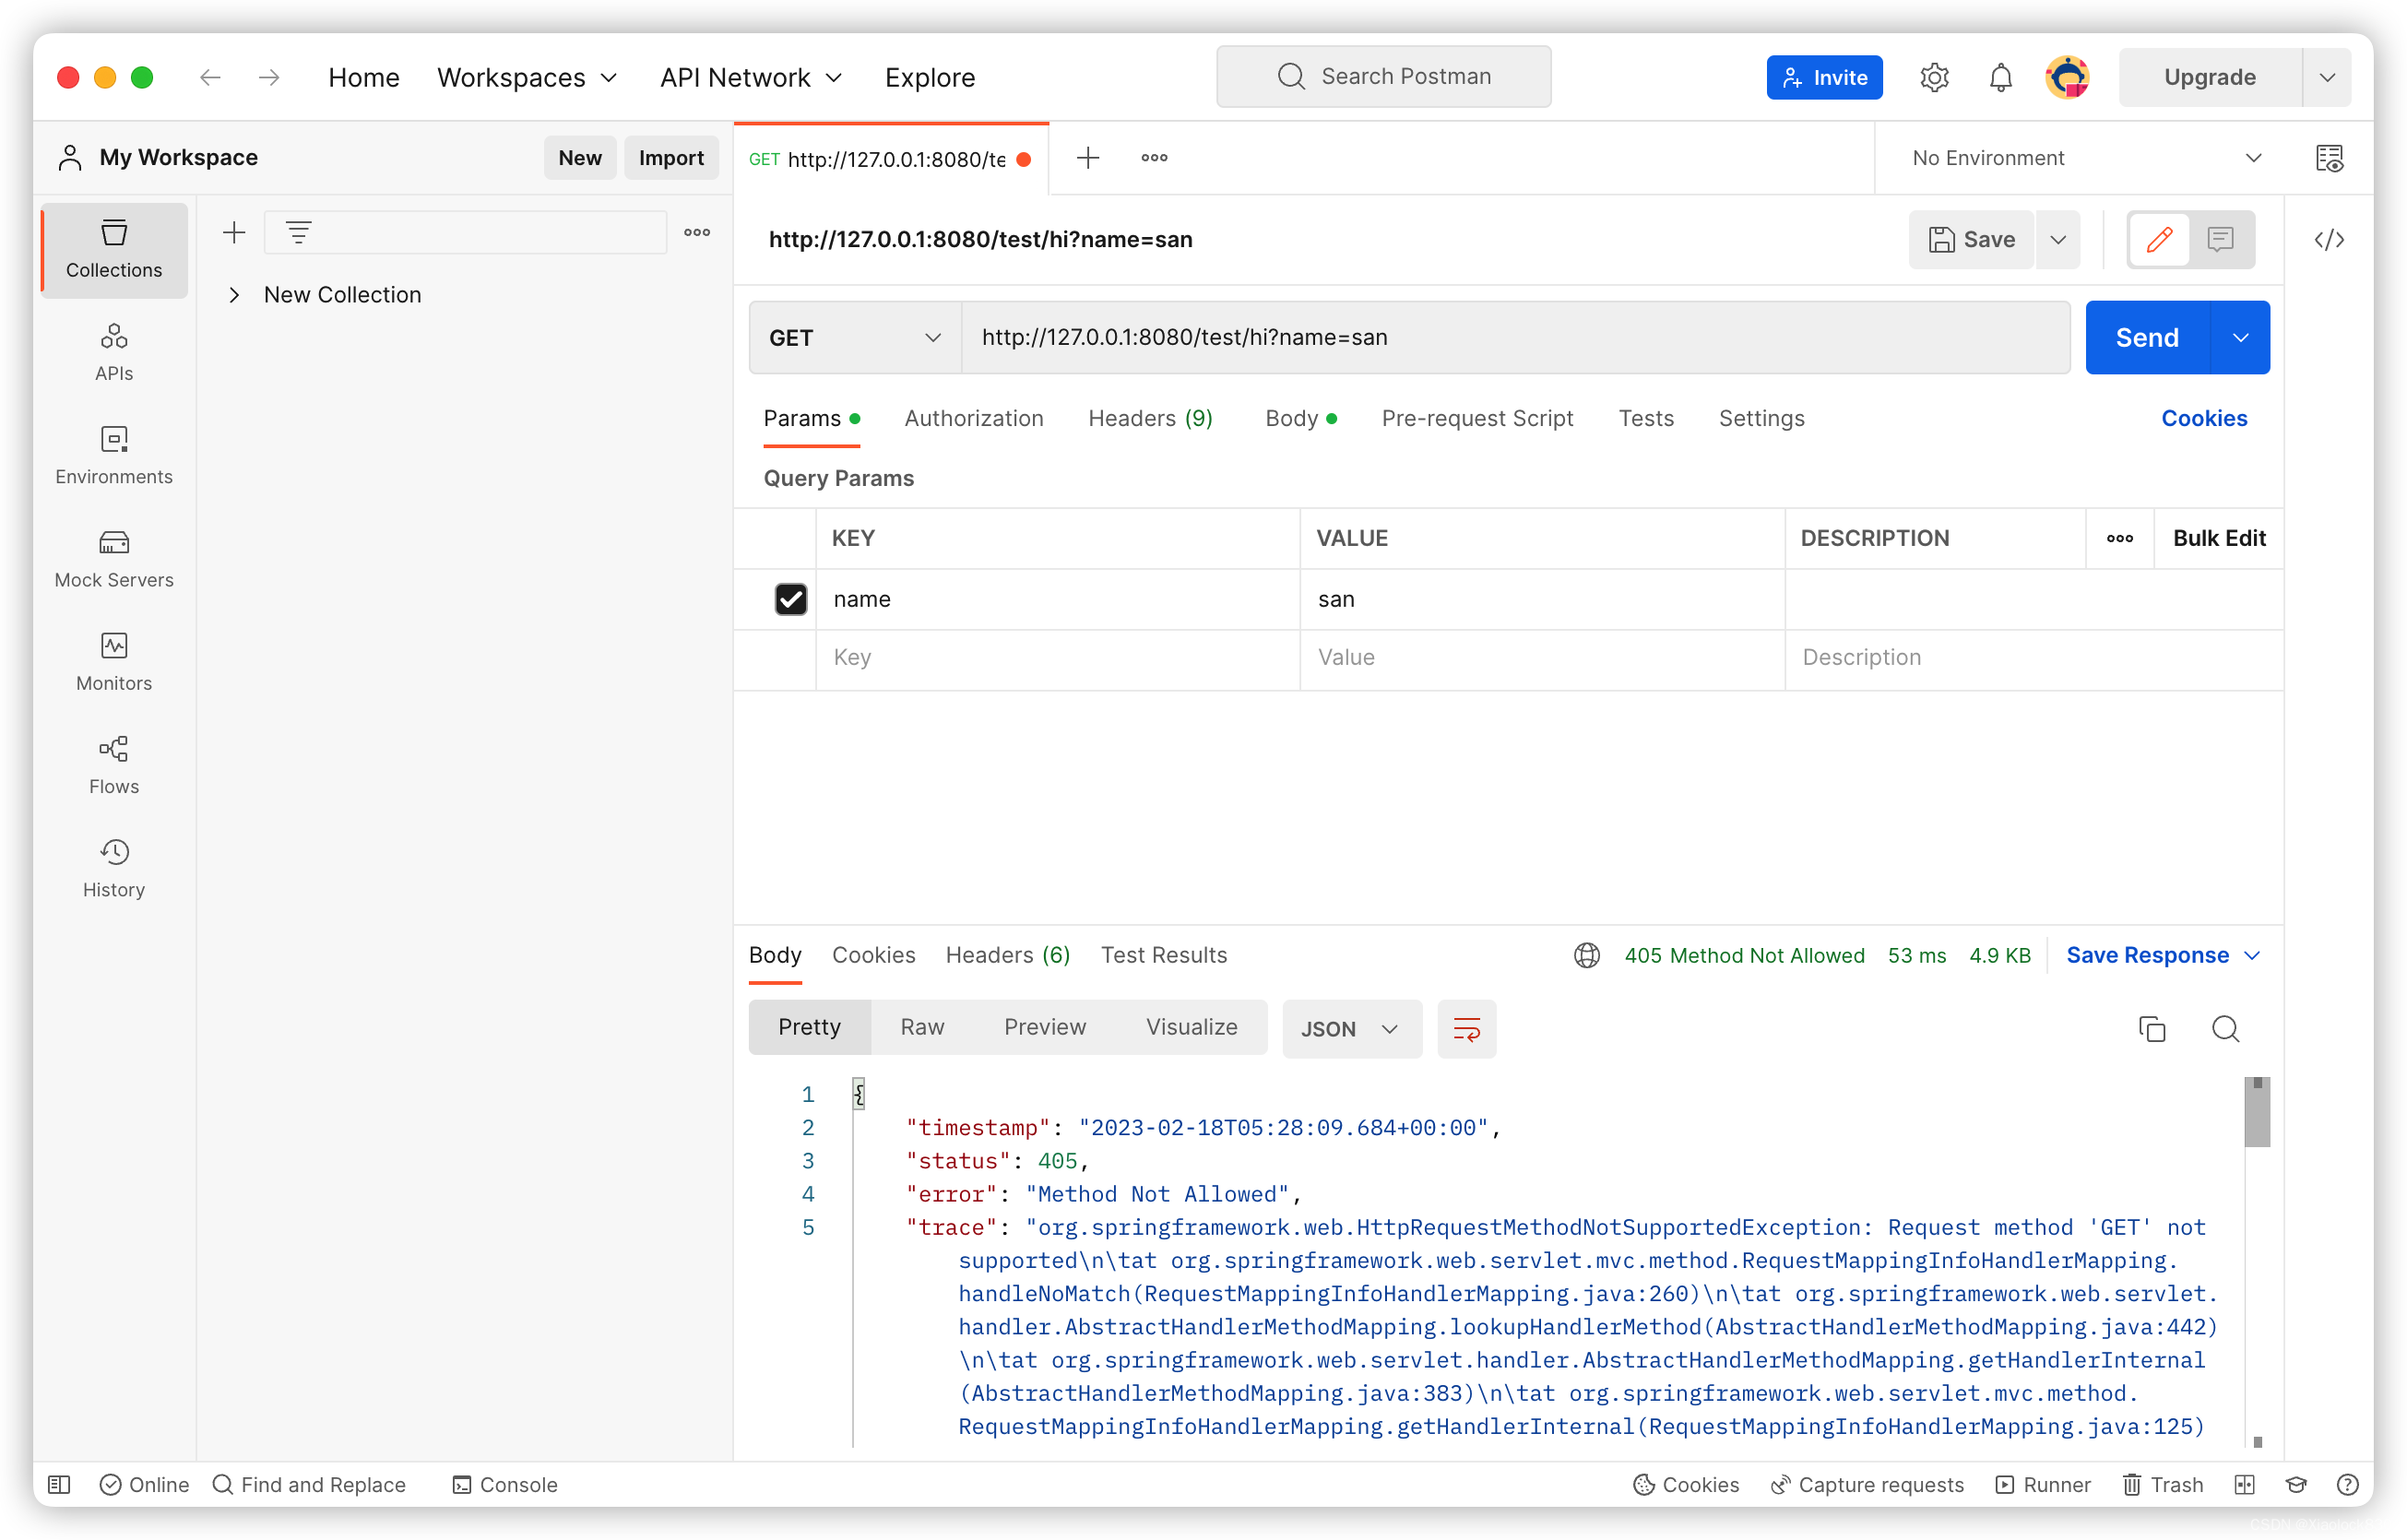Open the Workspaces menu

(527, 77)
